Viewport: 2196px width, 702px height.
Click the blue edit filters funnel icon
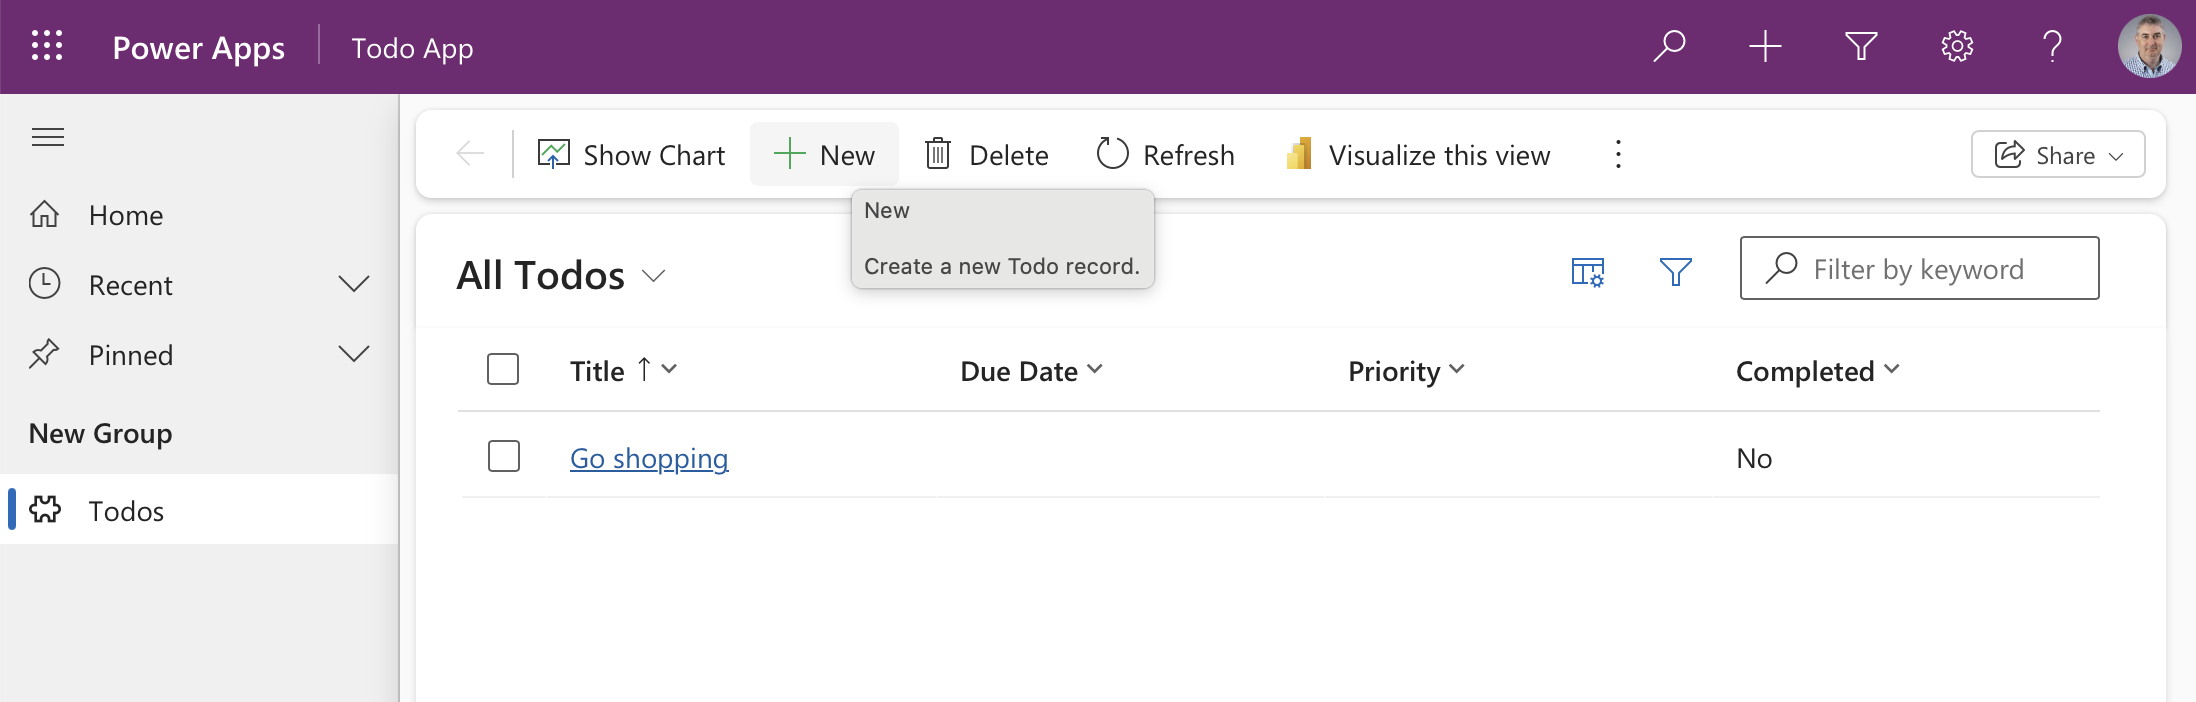tap(1676, 271)
